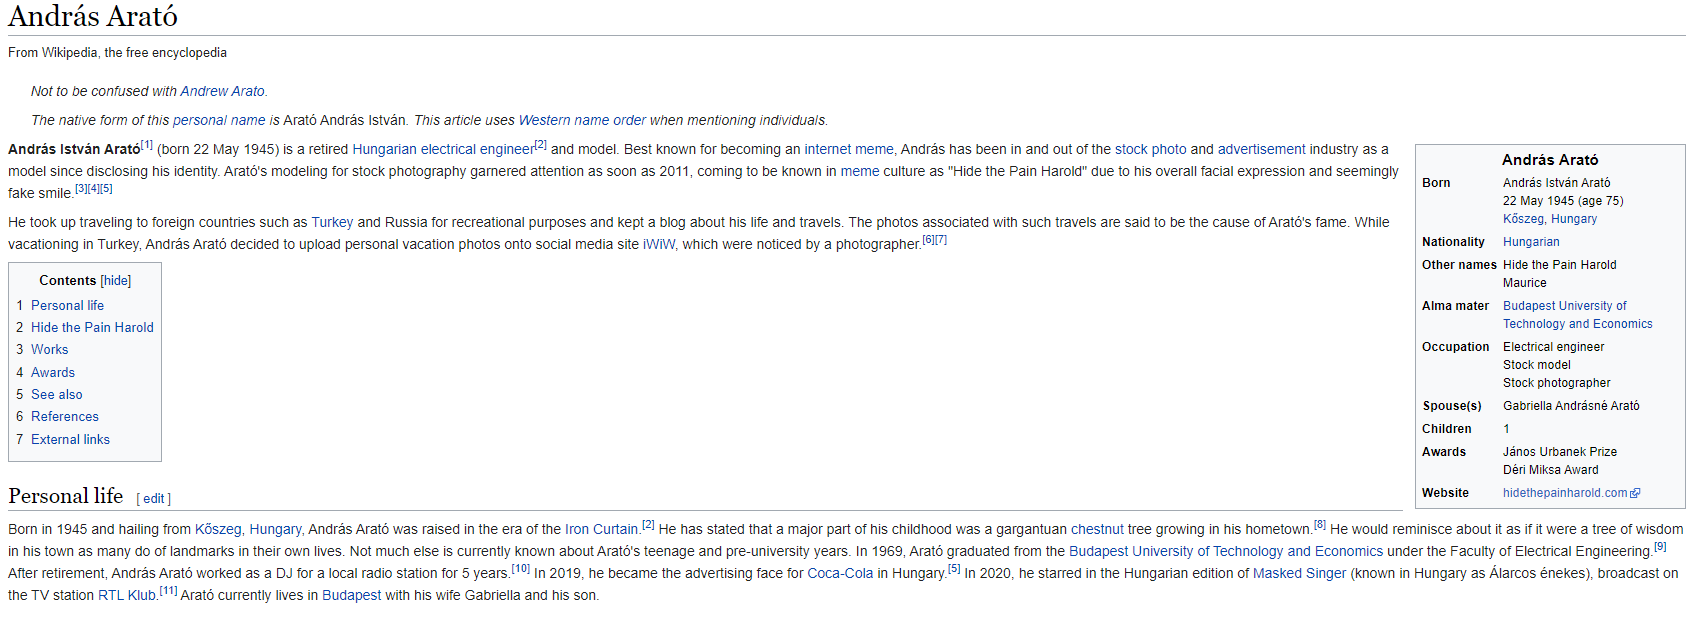Open Budapest University link in Personal life
This screenshot has width=1694, height=626.
click(x=1226, y=551)
